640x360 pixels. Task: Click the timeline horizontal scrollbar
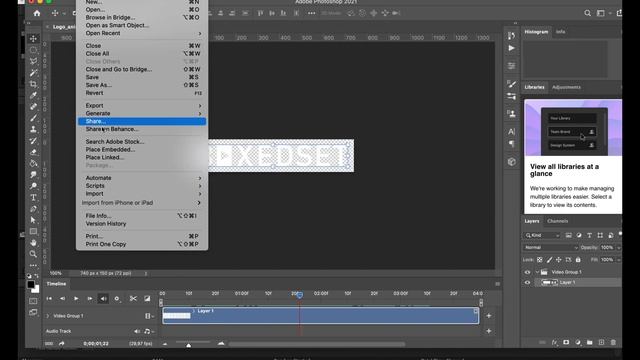318,344
